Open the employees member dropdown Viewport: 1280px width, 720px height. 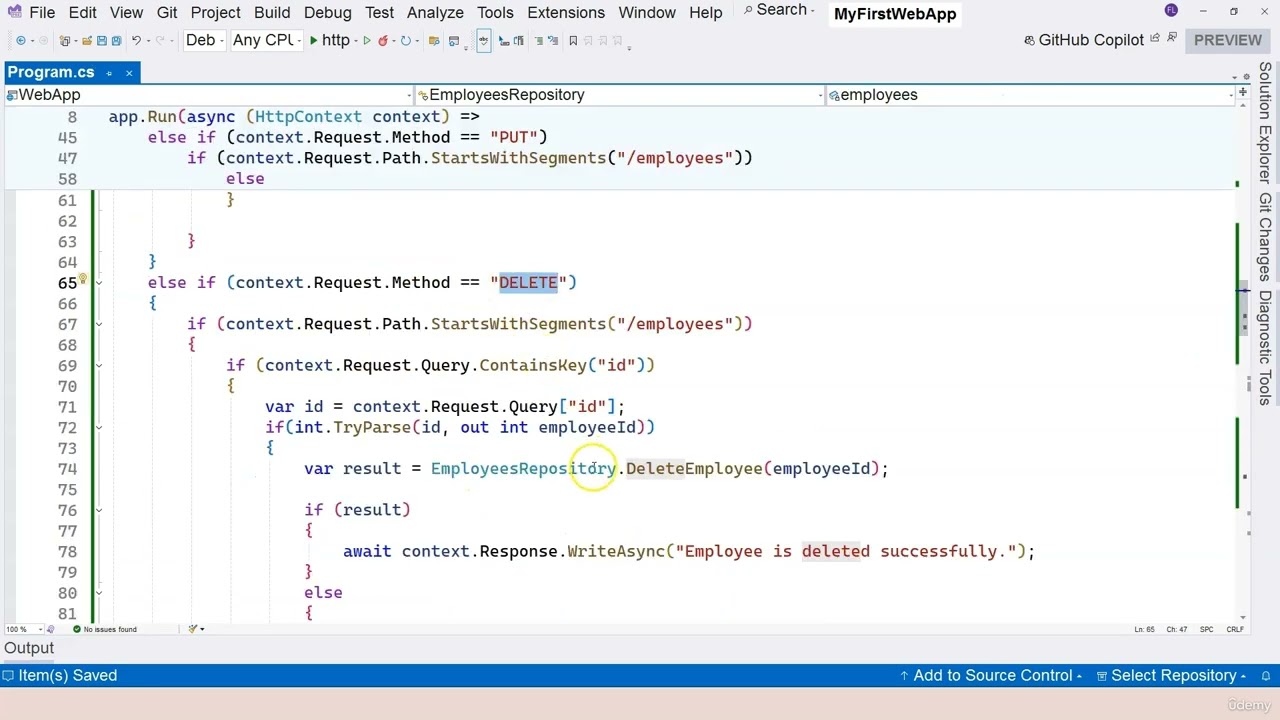(1031, 94)
